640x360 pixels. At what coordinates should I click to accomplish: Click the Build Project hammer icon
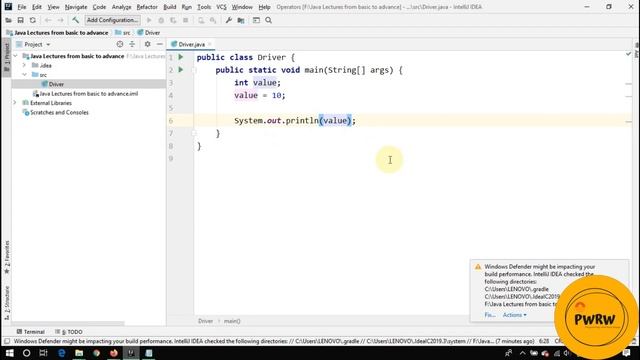(x=76, y=20)
